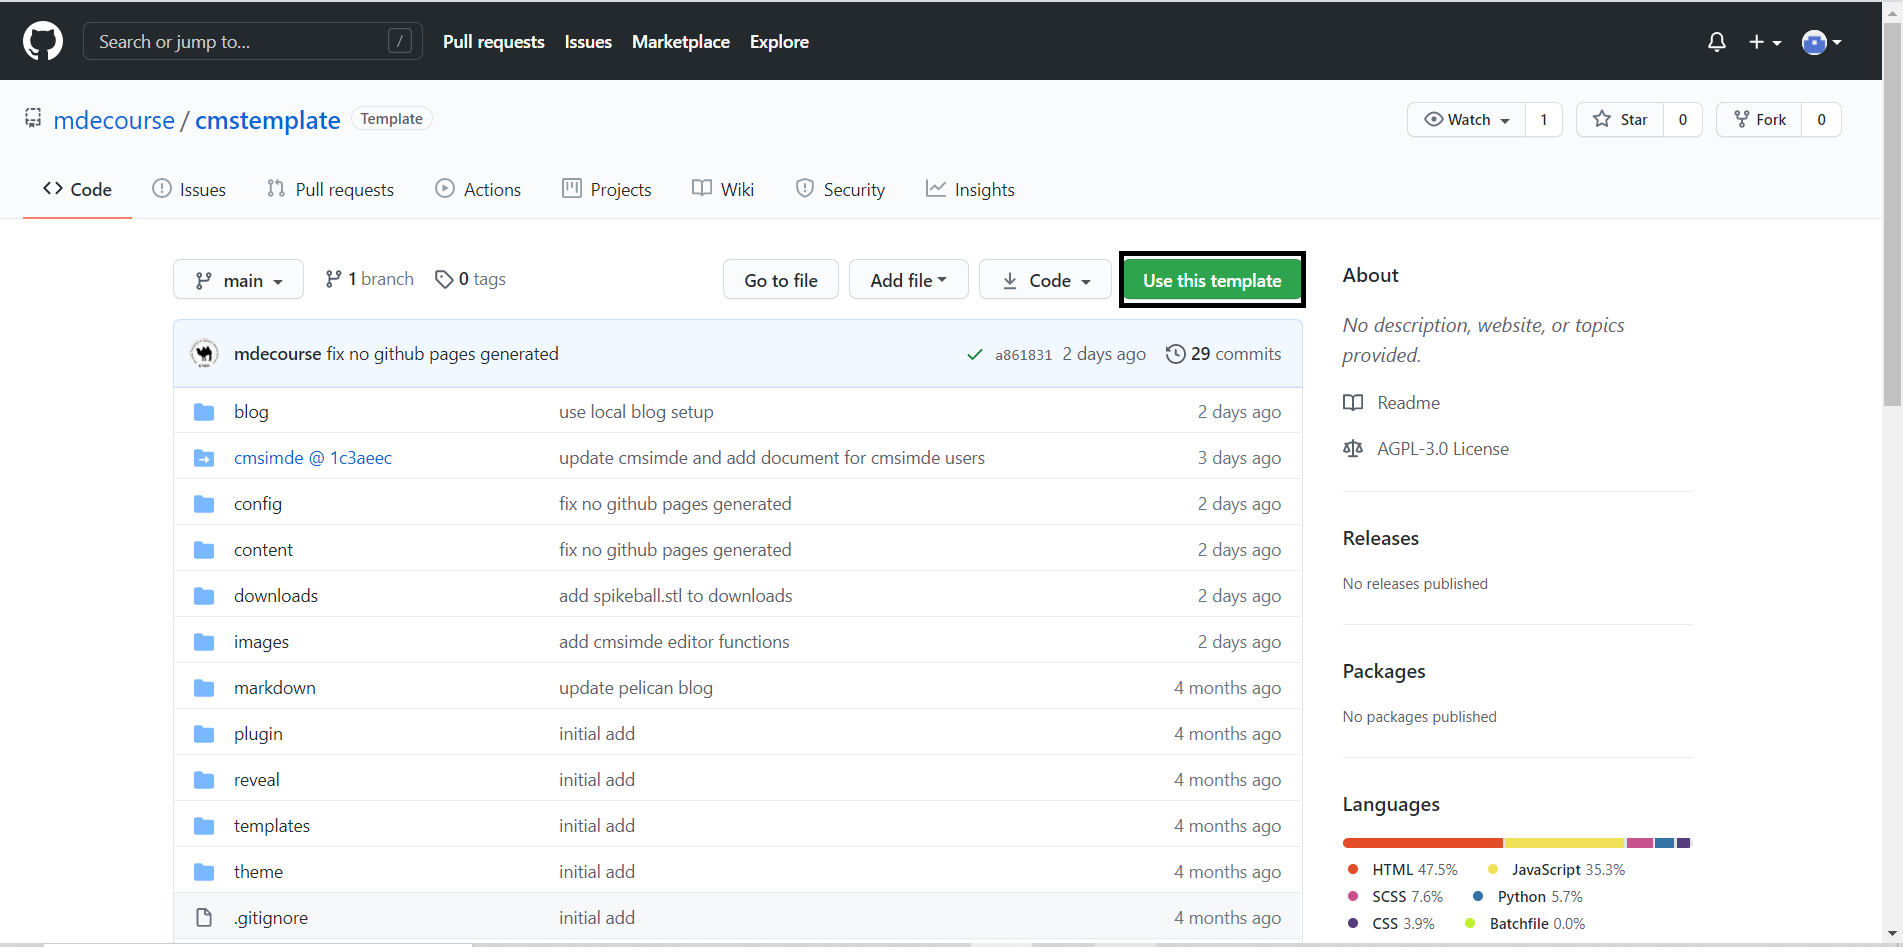This screenshot has width=1903, height=947.
Task: Click the branch icon next to 1 branch
Action: tap(334, 279)
